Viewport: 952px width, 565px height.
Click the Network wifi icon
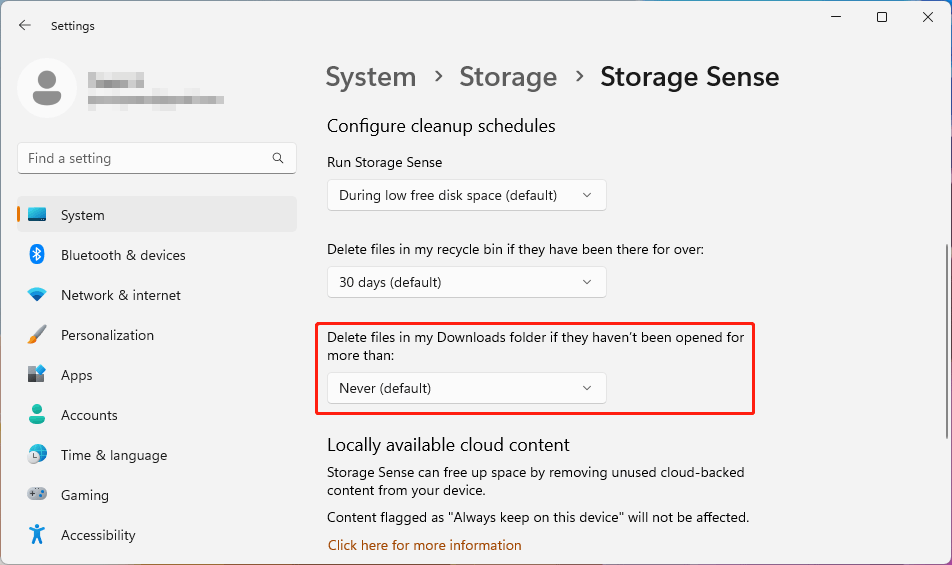pyautogui.click(x=37, y=295)
